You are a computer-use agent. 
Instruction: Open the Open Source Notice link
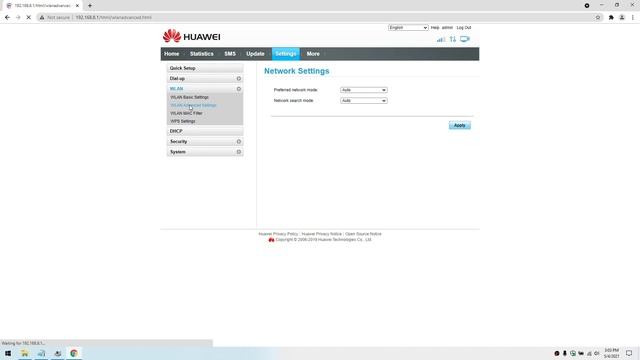click(x=363, y=234)
